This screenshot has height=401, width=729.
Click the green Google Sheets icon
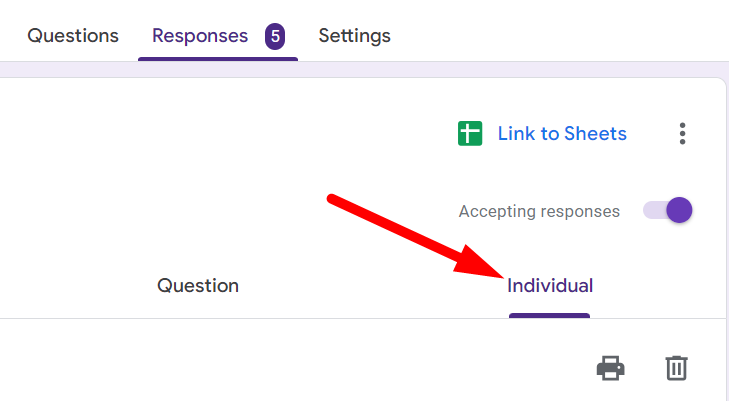pyautogui.click(x=470, y=134)
